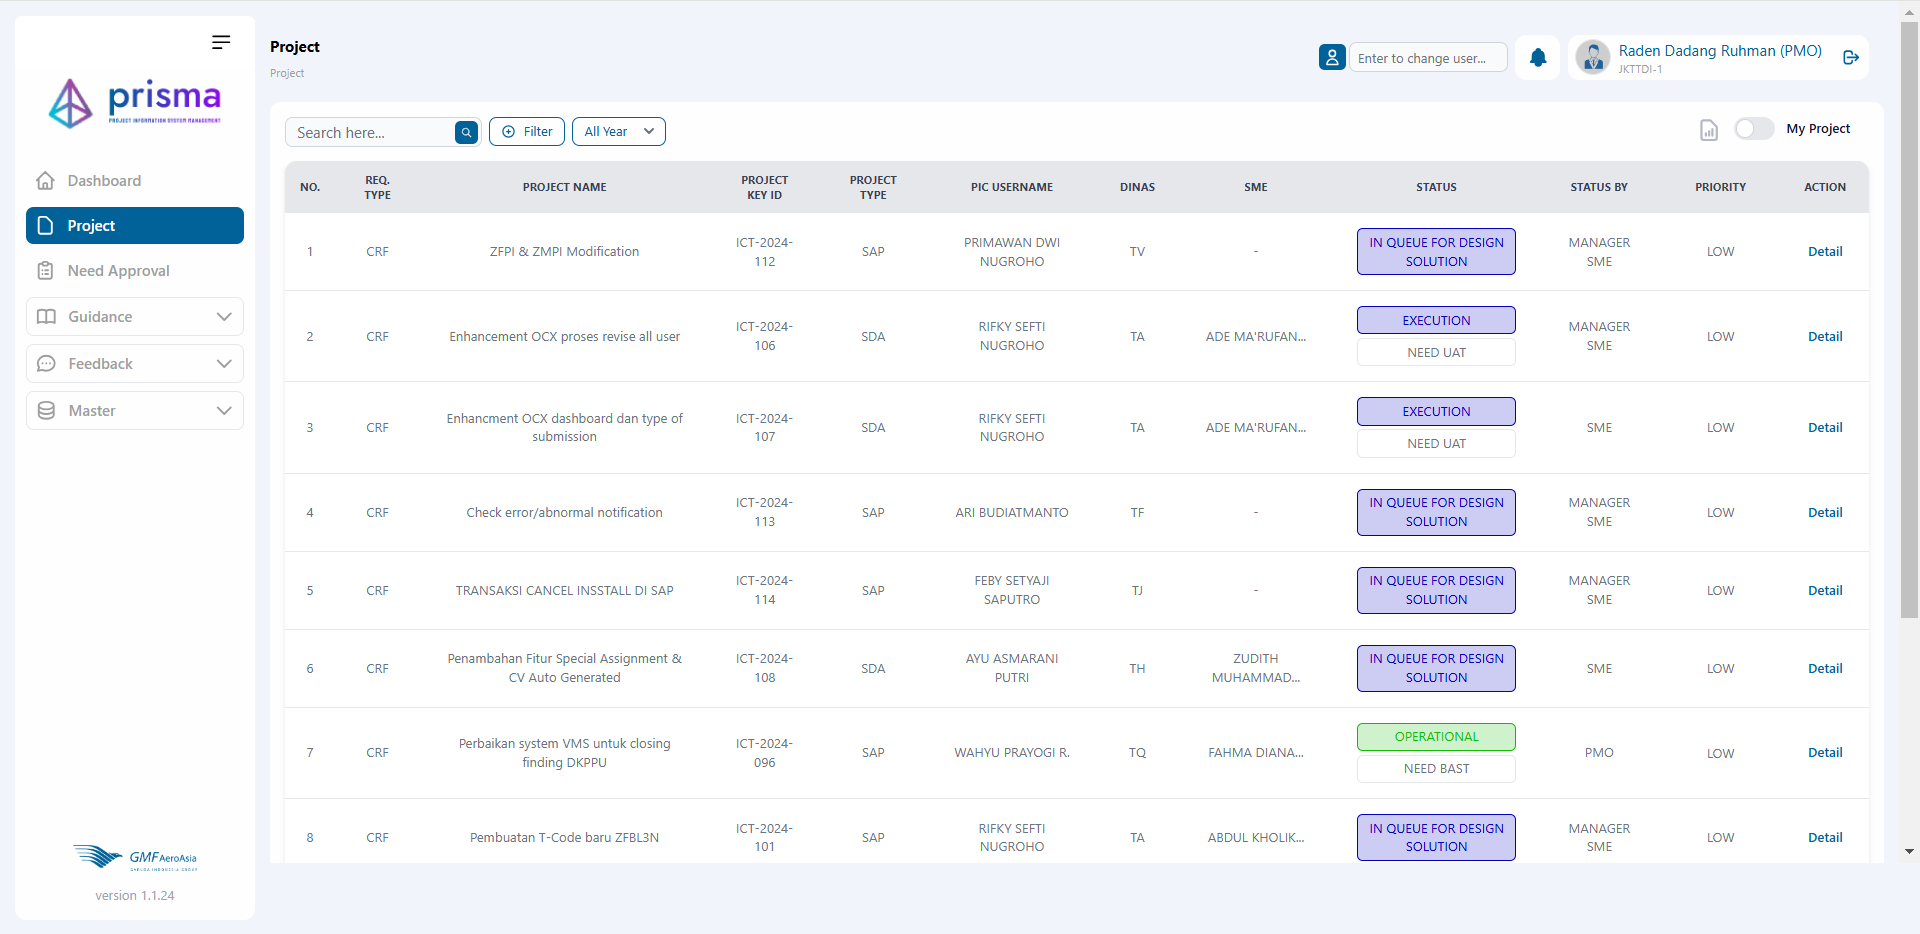This screenshot has width=1920, height=934.
Task: Click SME name ZUDITH MUHAMMAD...
Action: tap(1256, 668)
